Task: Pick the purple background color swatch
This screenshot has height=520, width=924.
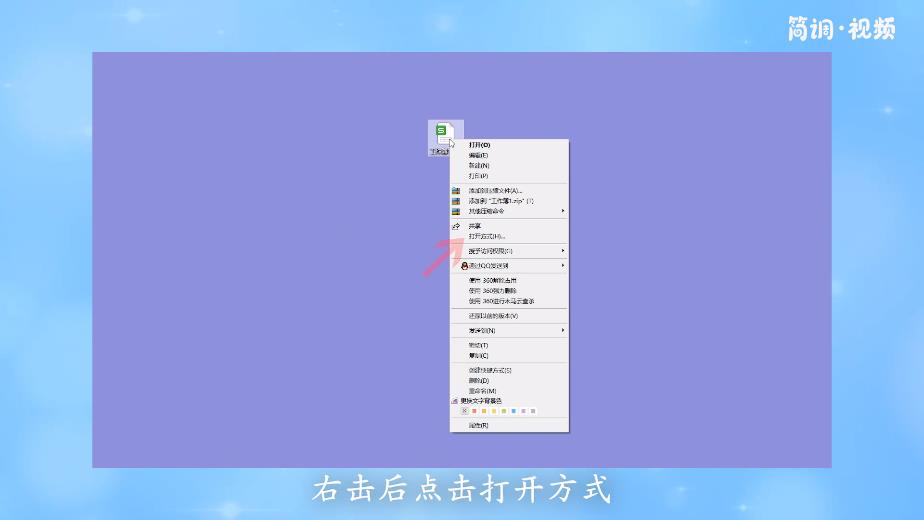Action: (x=523, y=411)
